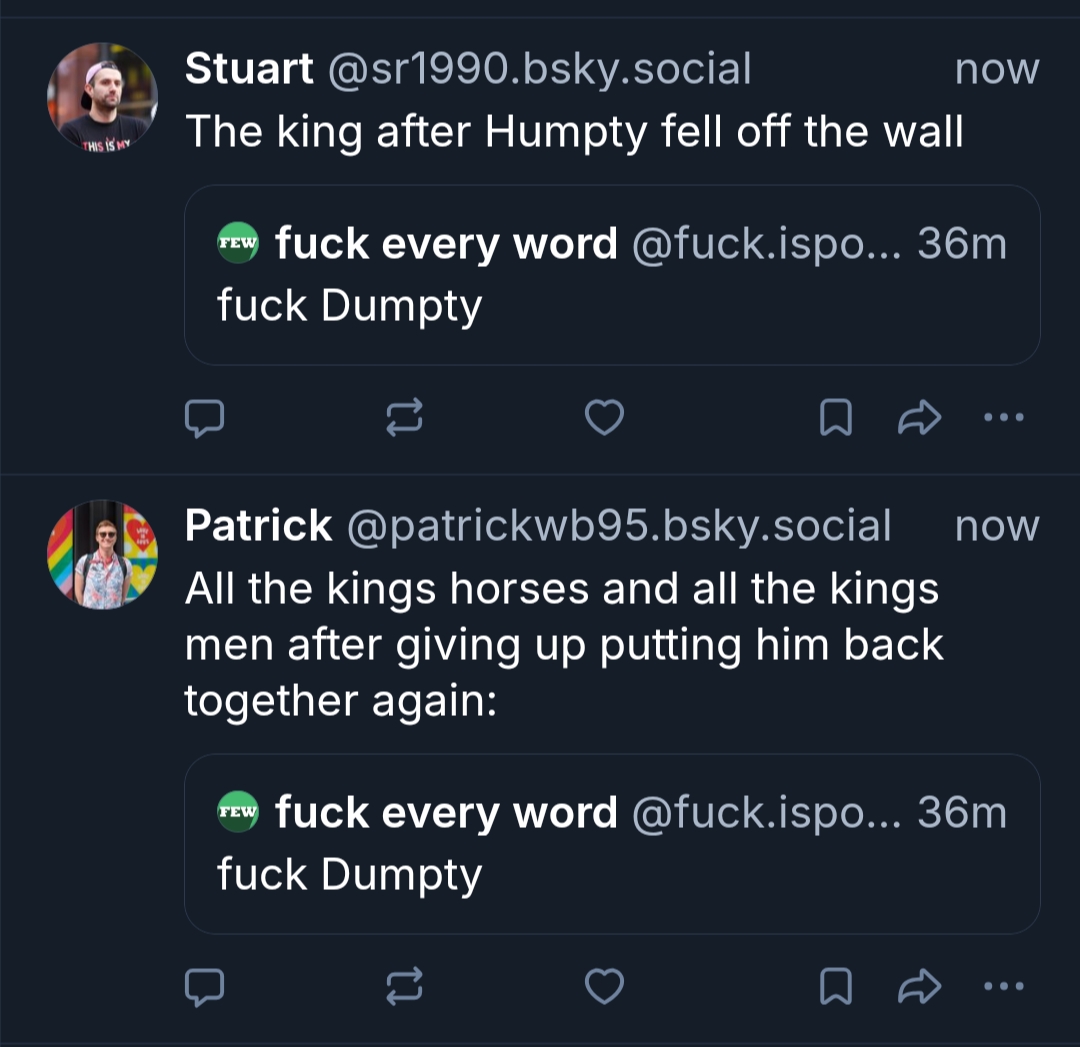
Task: Share Patrick's post with arrow icon
Action: [x=919, y=987]
